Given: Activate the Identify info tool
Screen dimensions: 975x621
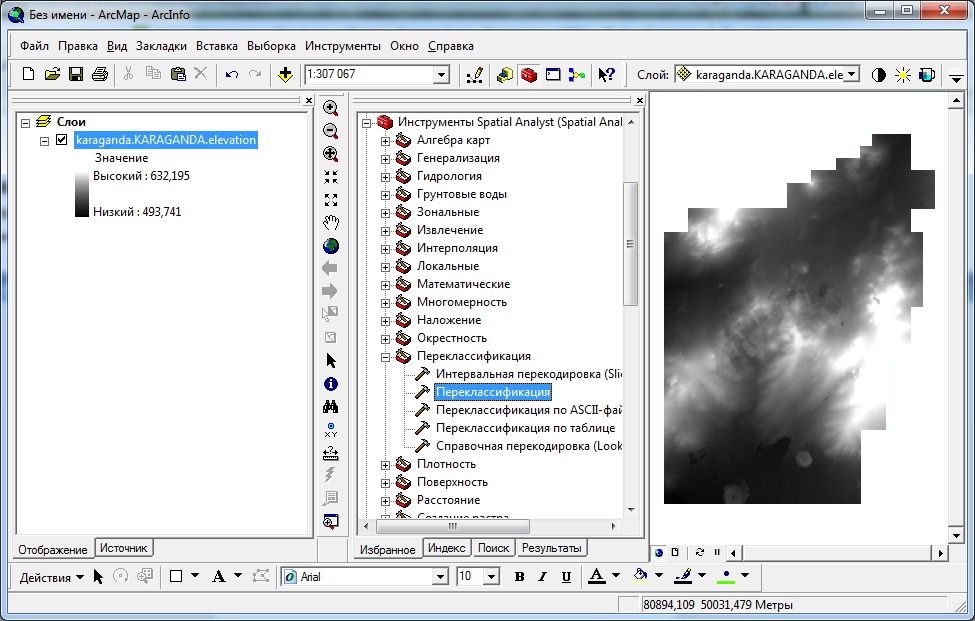Looking at the screenshot, I should (x=331, y=384).
